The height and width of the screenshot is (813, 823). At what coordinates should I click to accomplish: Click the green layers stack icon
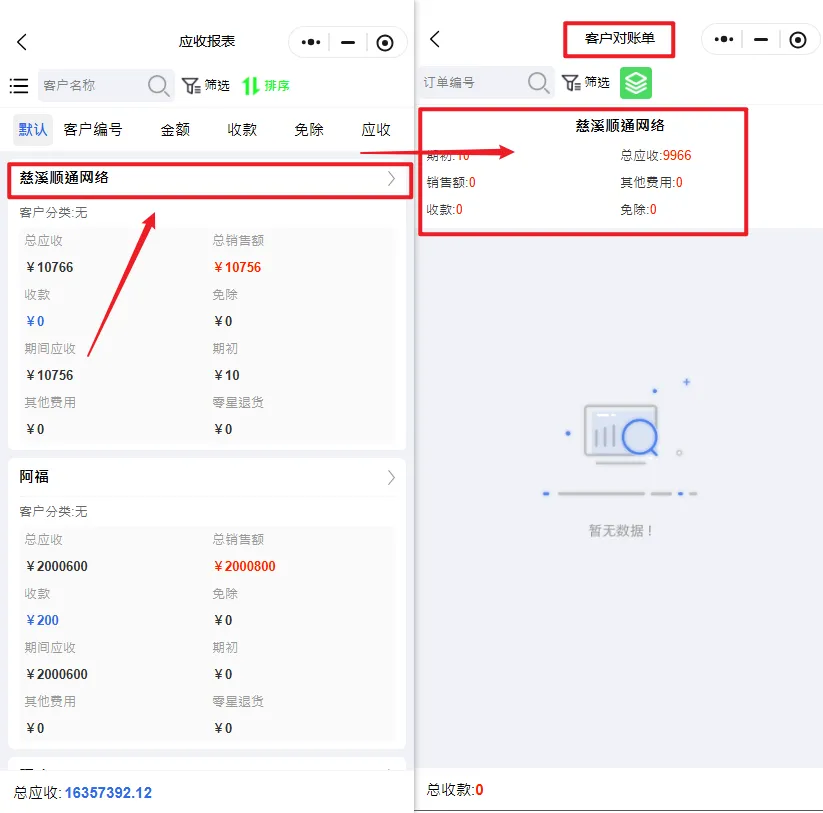tap(635, 82)
